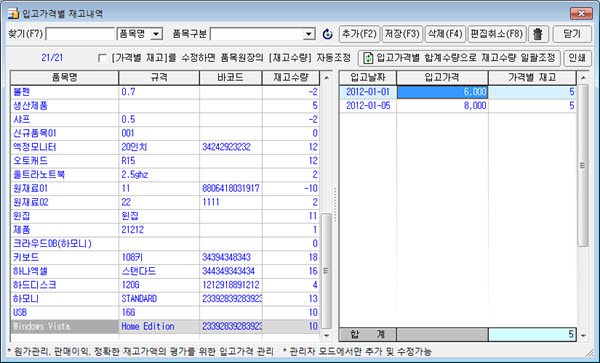This screenshot has width=600, height=363.
Task: Select the 하모니 item row
Action: tap(165, 298)
